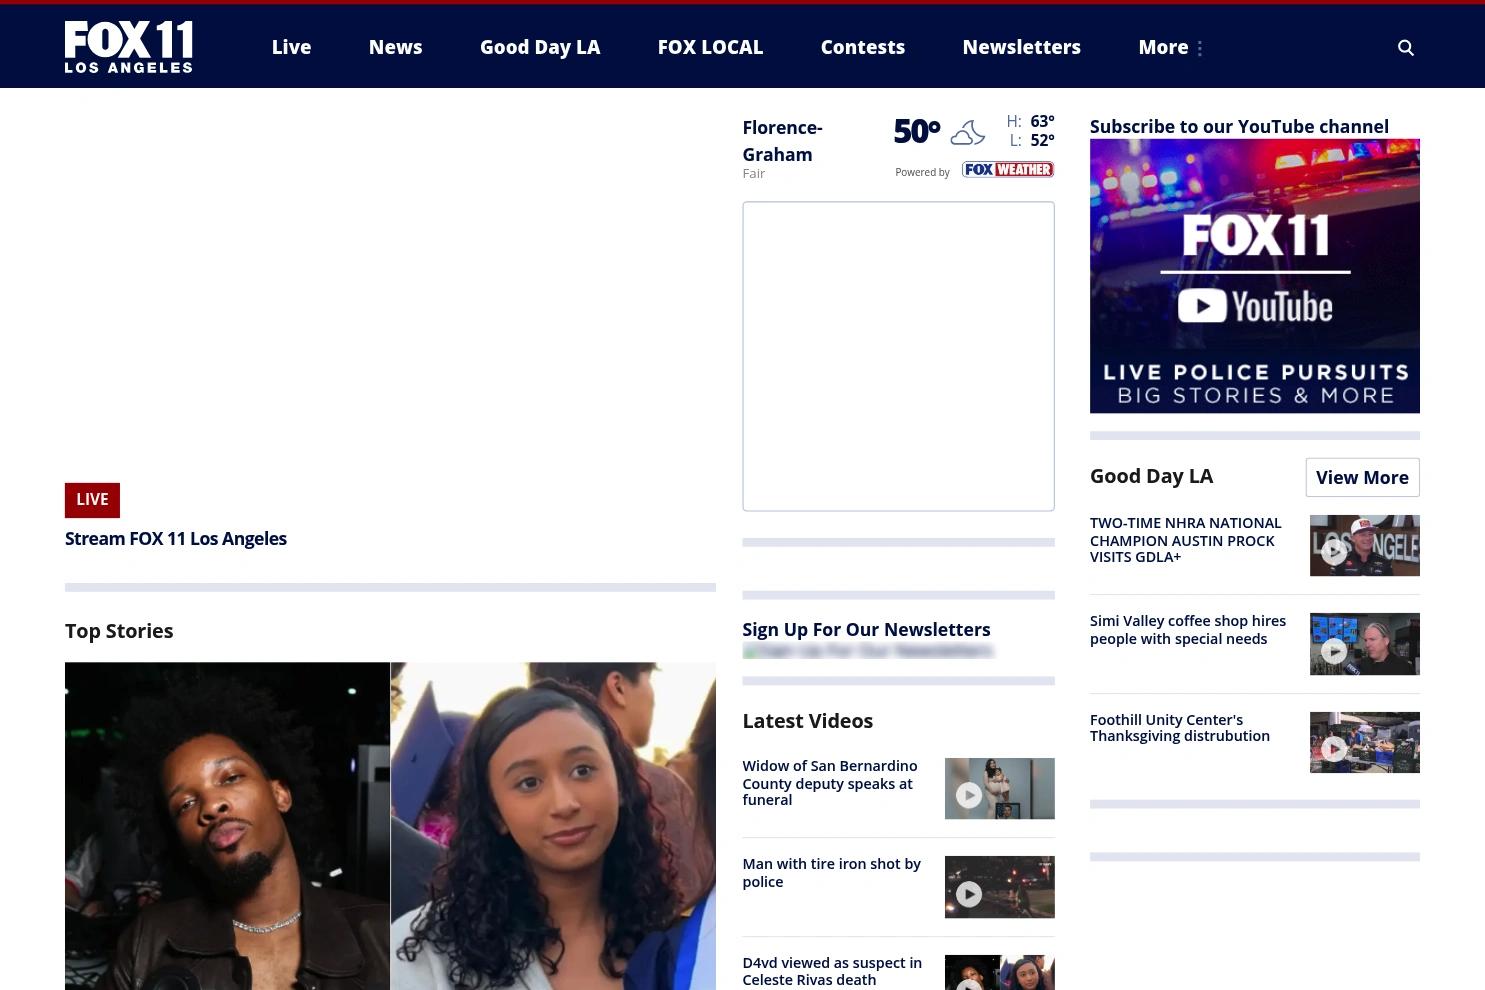Open the Austin Prock NHRA champion story
The height and width of the screenshot is (990, 1485).
pyautogui.click(x=1185, y=540)
